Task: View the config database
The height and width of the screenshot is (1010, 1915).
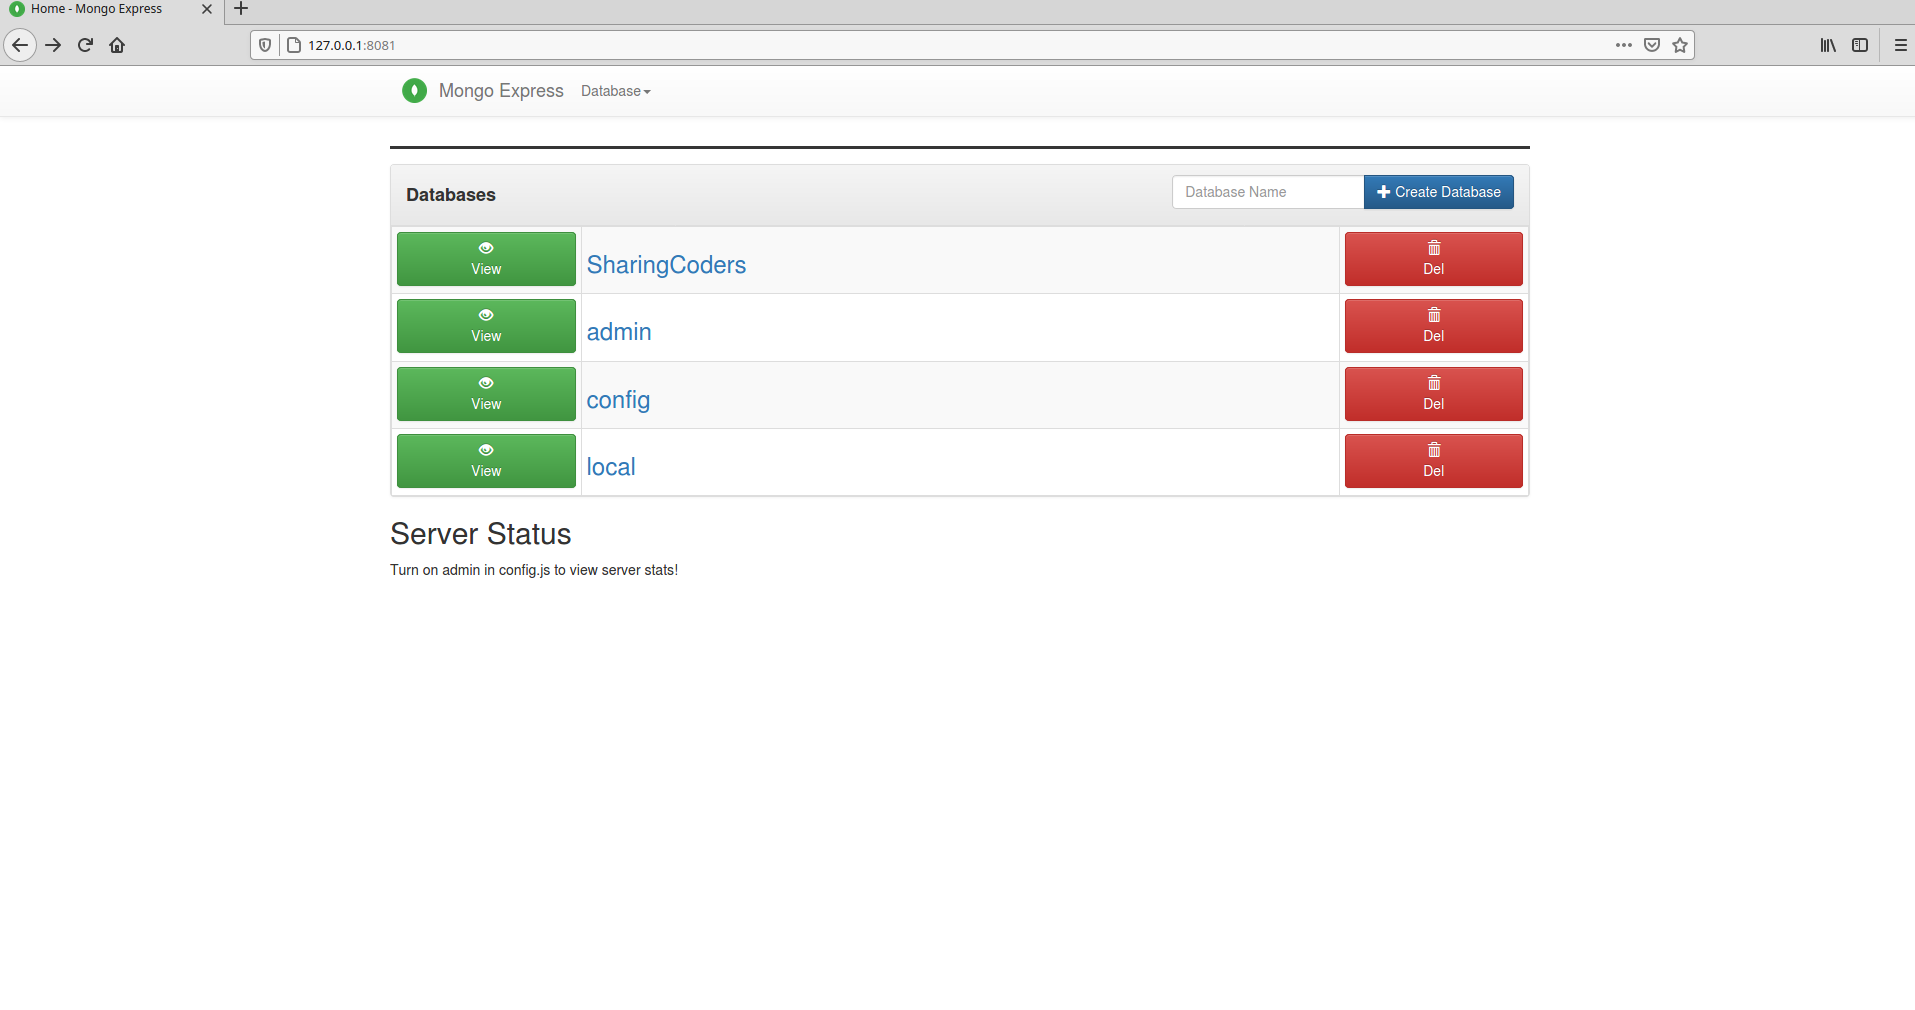Action: pos(486,394)
